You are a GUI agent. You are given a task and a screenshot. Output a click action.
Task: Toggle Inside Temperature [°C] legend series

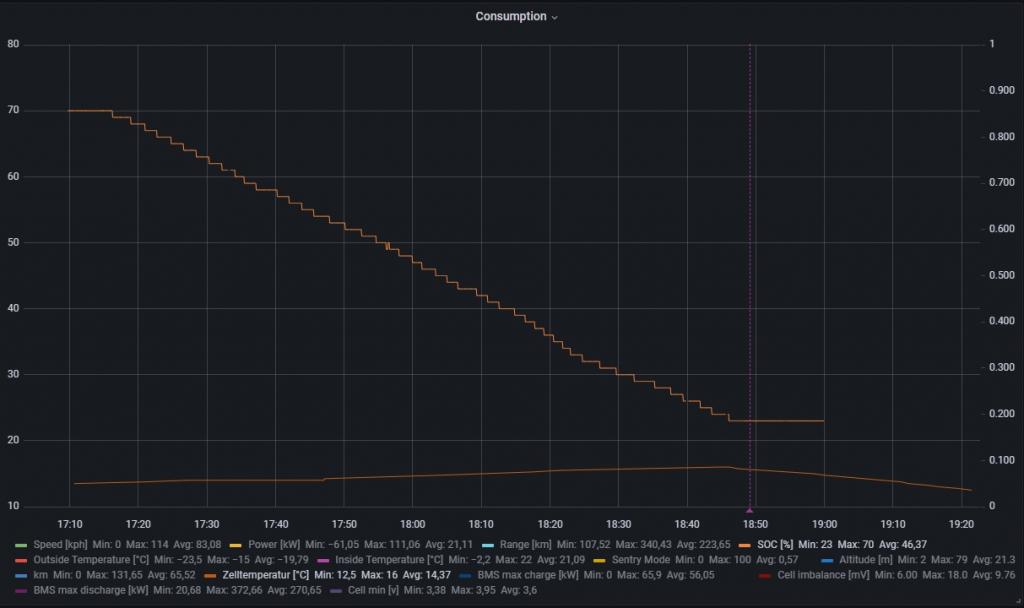click(389, 560)
